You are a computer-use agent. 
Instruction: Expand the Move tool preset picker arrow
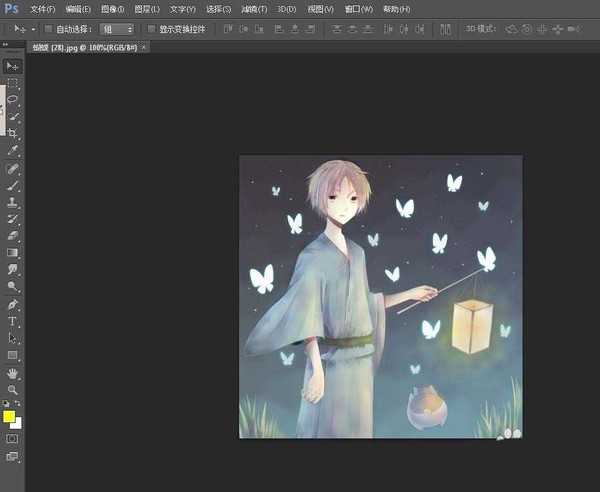33,29
